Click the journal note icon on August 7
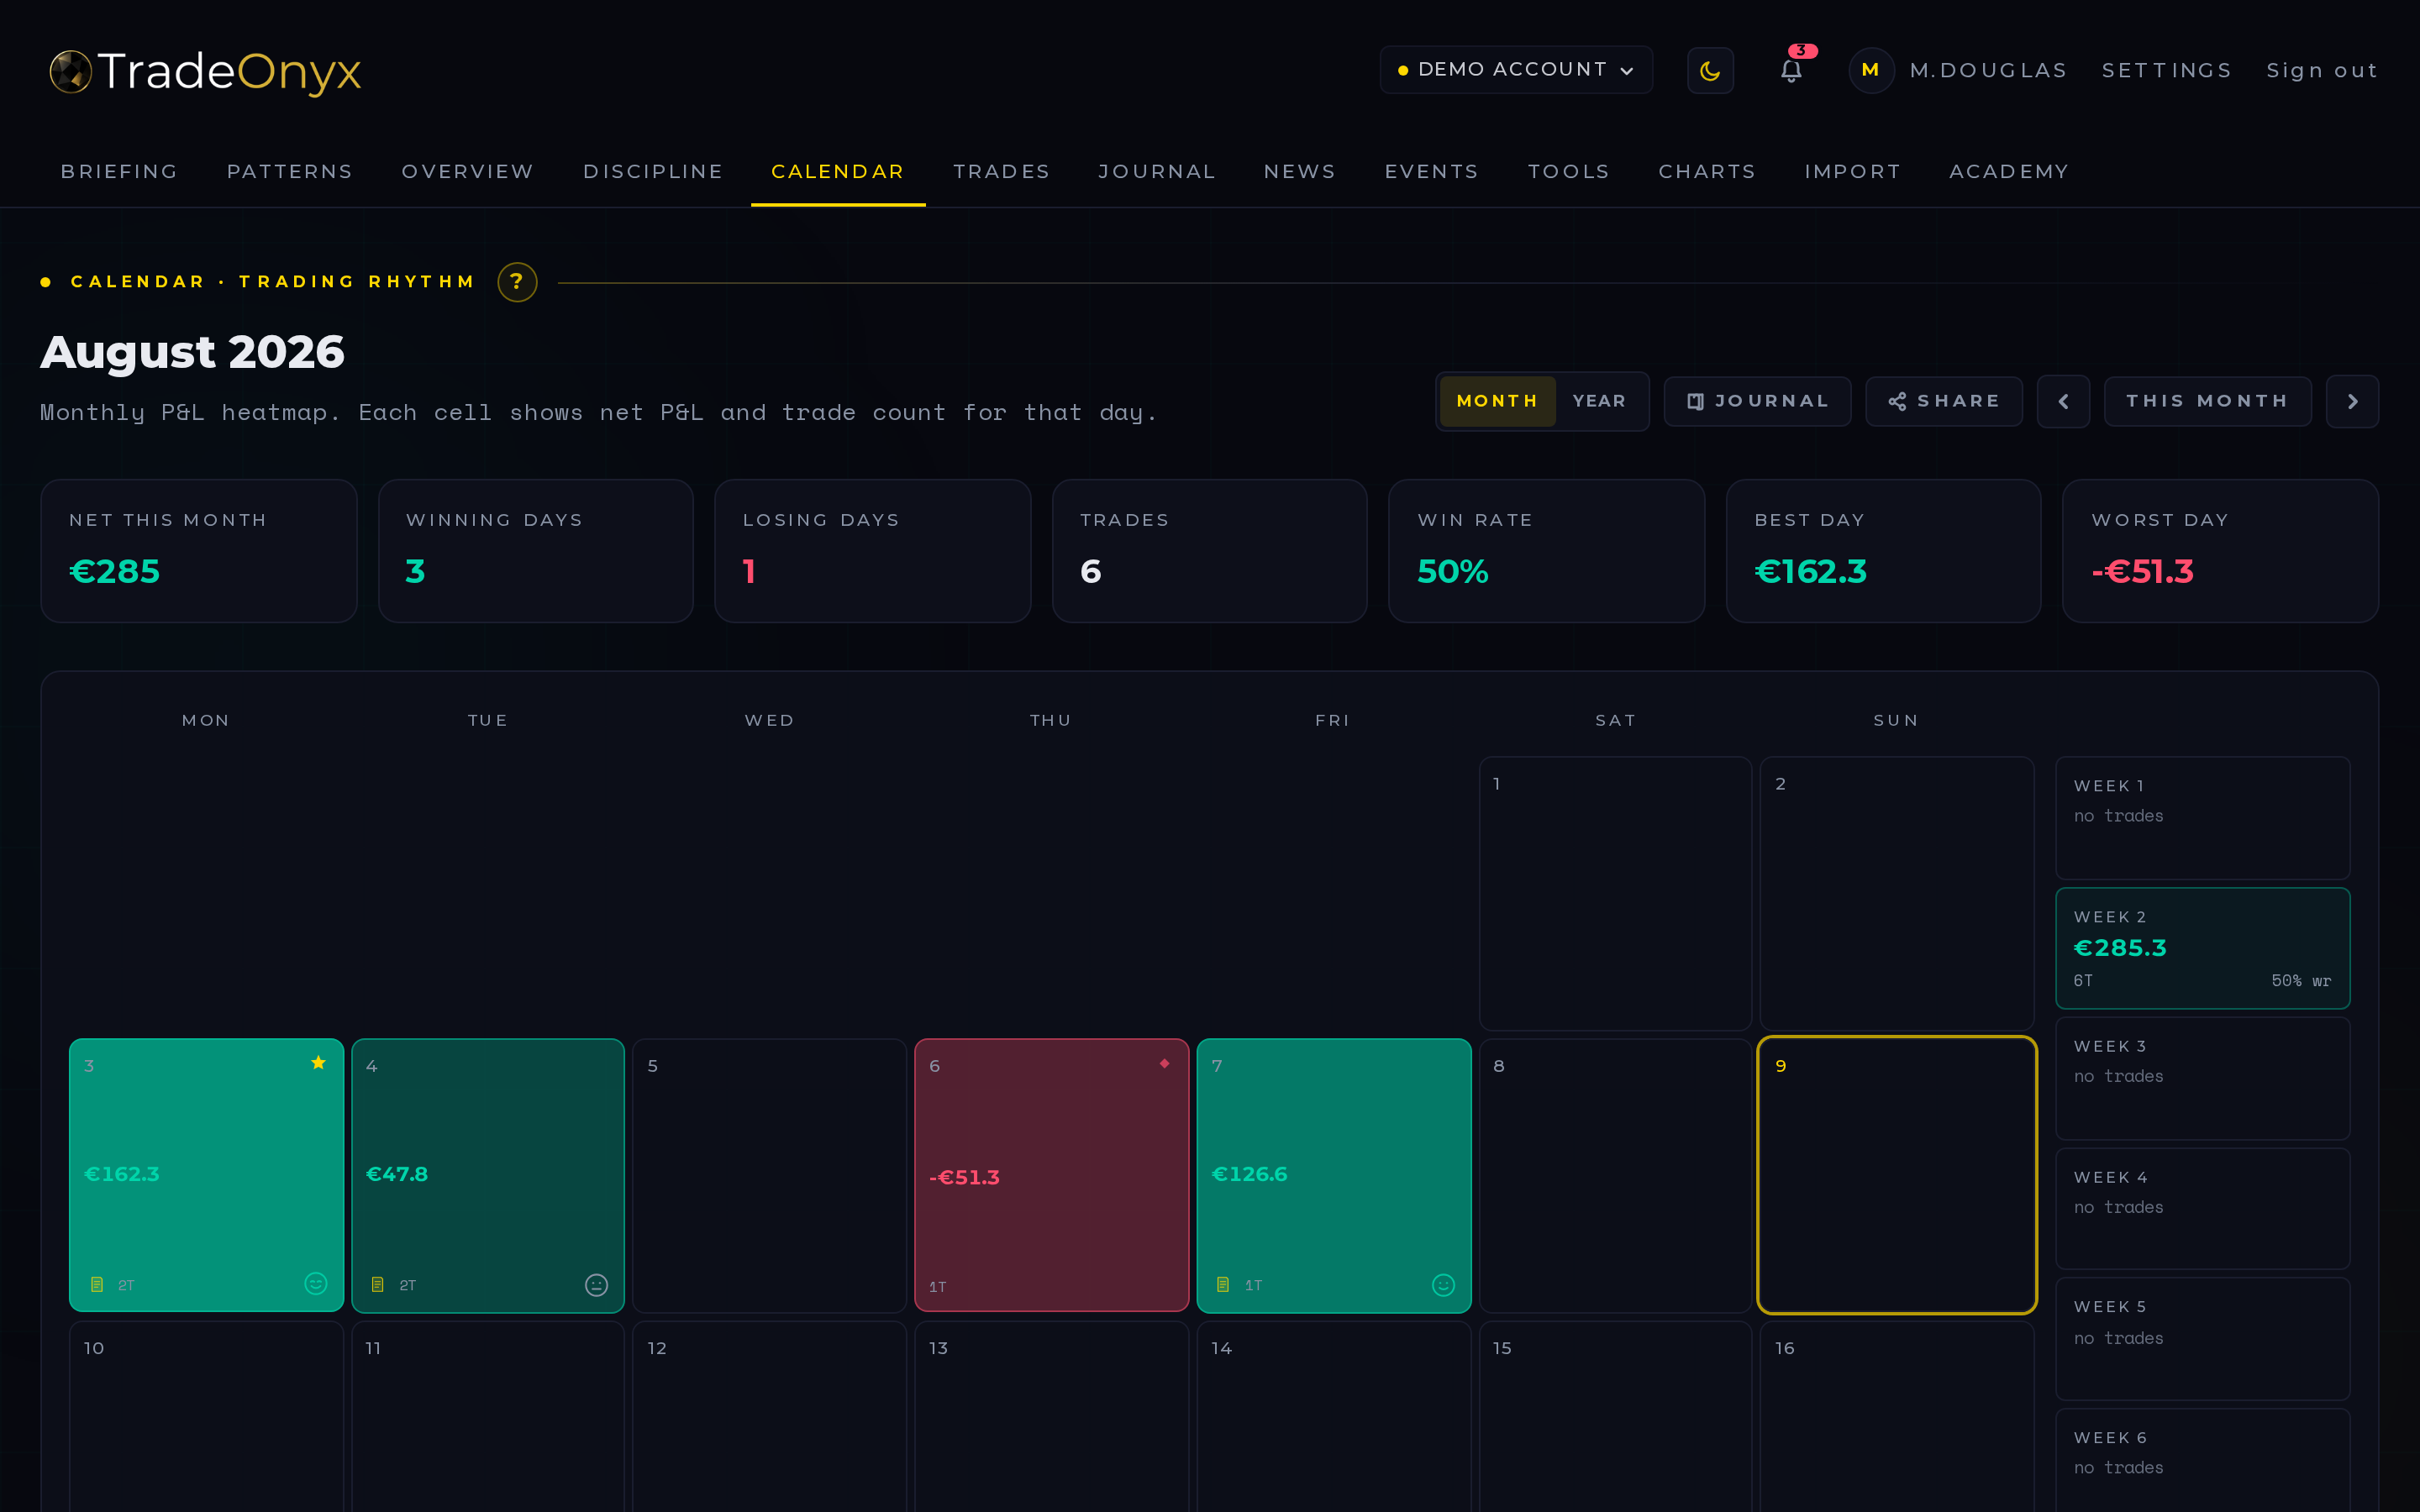The image size is (2420, 1512). click(1223, 1284)
